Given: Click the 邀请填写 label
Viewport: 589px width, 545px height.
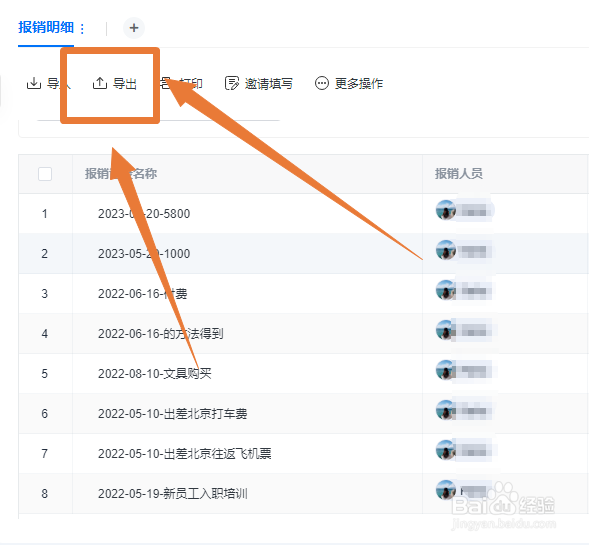Looking at the screenshot, I should [269, 83].
